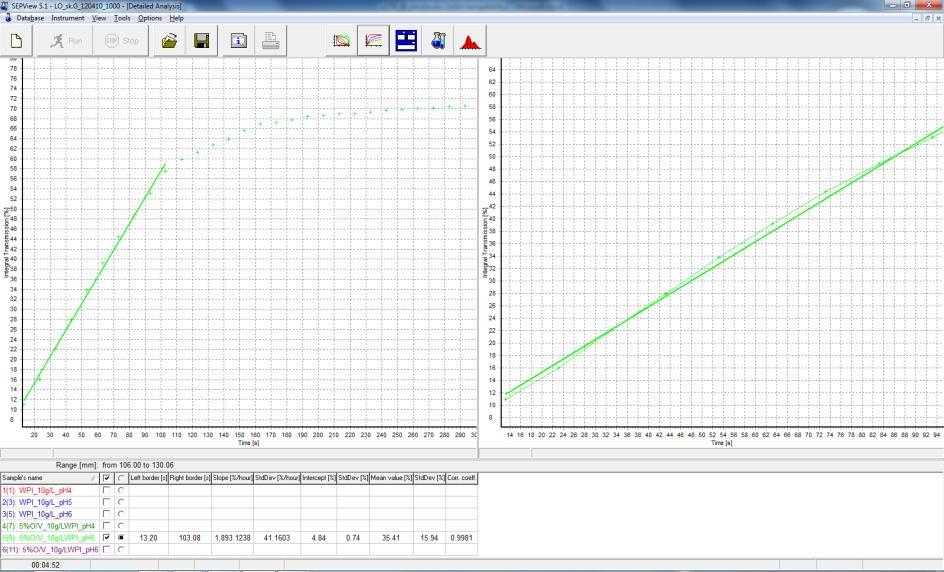Sort by the Sample's name column header
The height and width of the screenshot is (572, 944).
click(49, 478)
